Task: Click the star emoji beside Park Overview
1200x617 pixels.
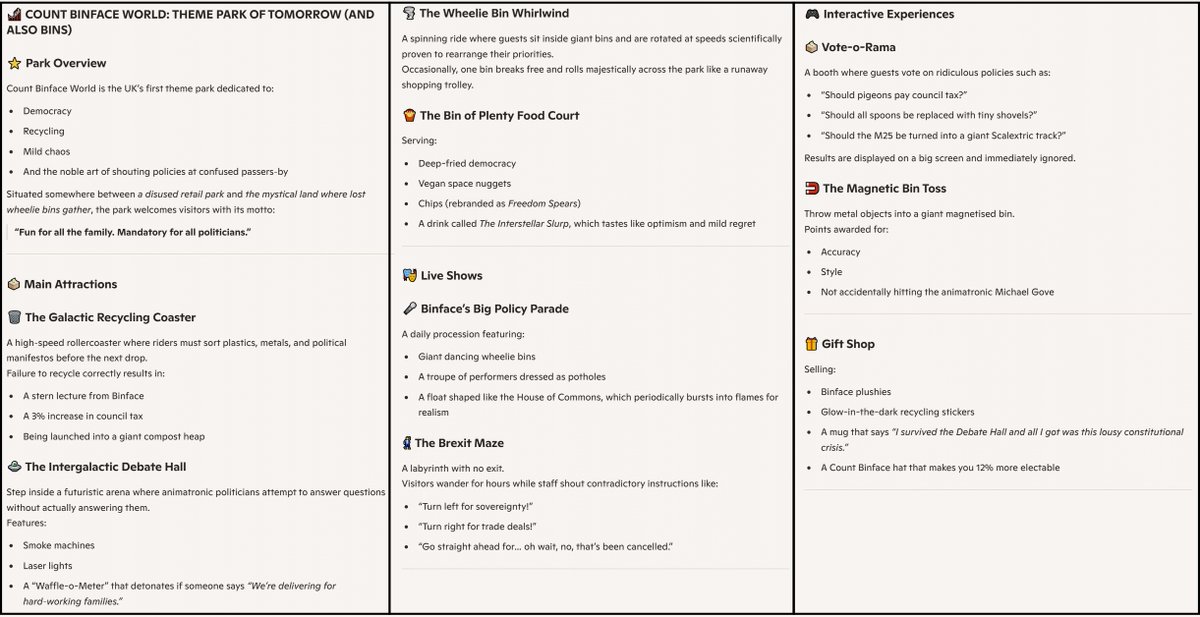Action: point(14,63)
